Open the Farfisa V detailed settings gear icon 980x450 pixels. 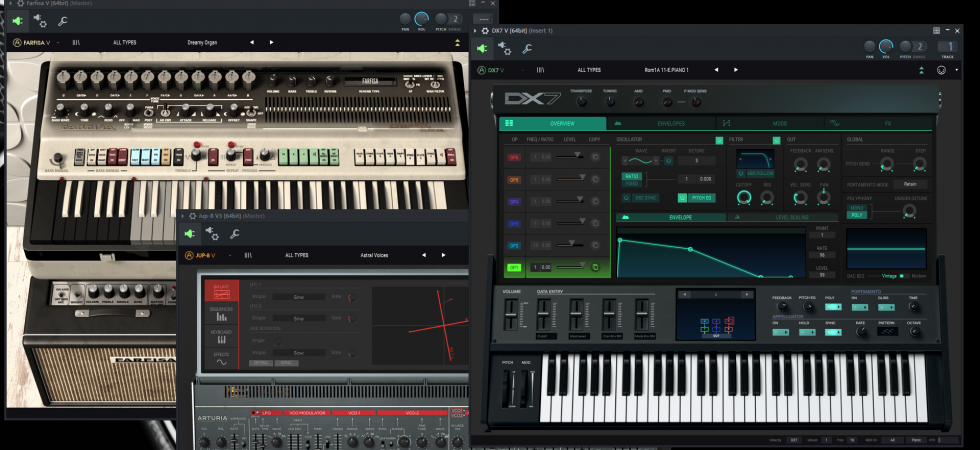[40, 21]
